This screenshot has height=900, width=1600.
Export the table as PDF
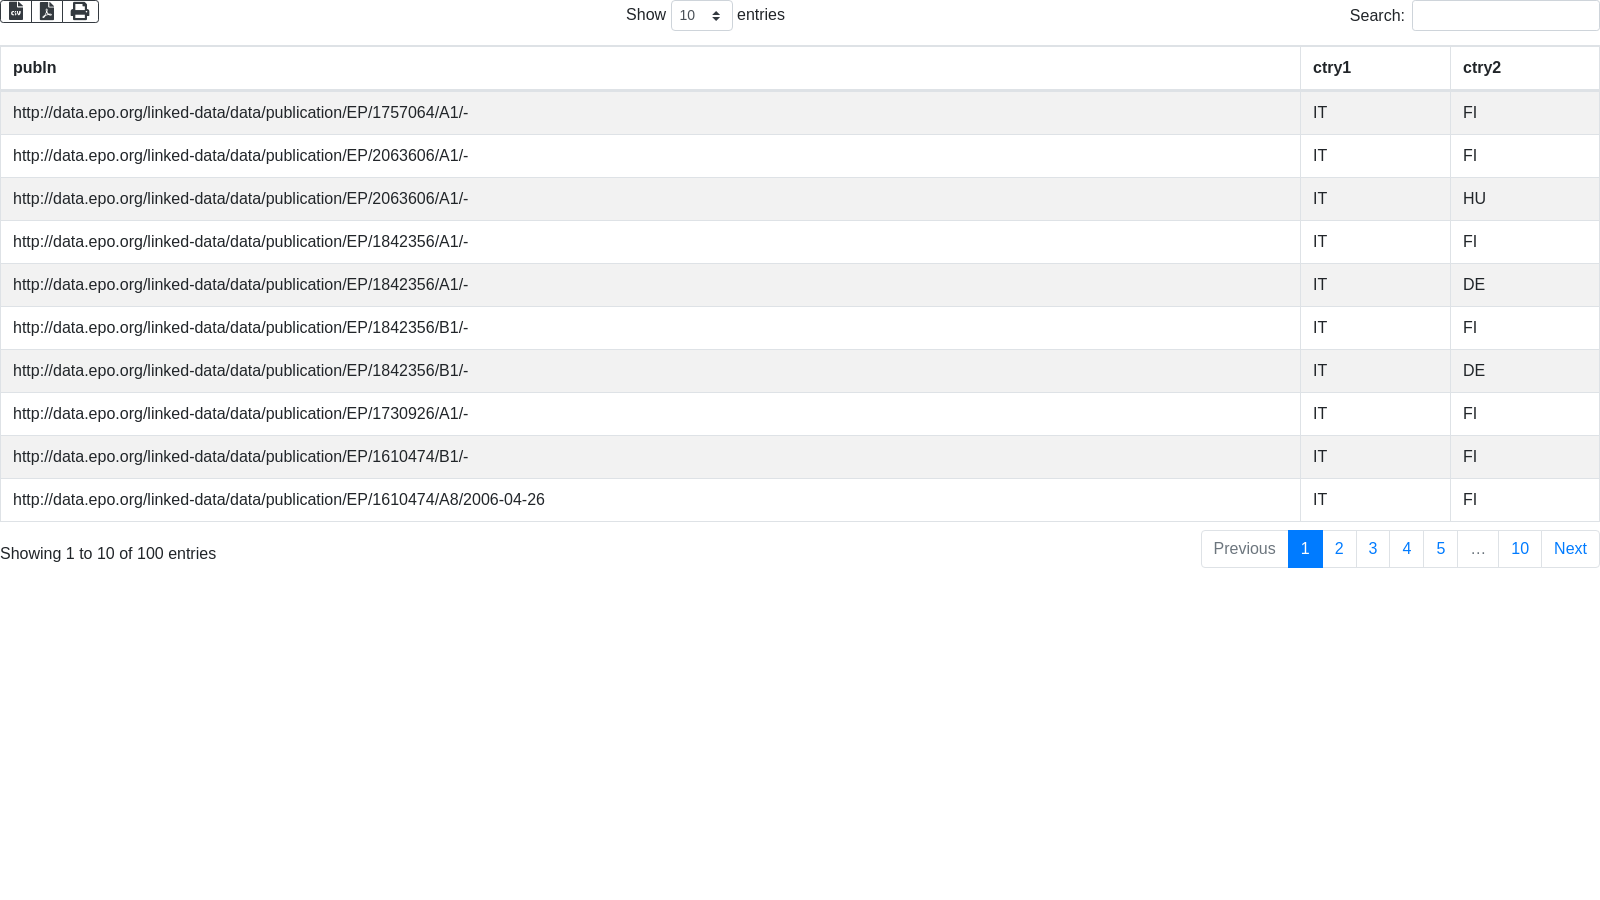click(x=47, y=11)
